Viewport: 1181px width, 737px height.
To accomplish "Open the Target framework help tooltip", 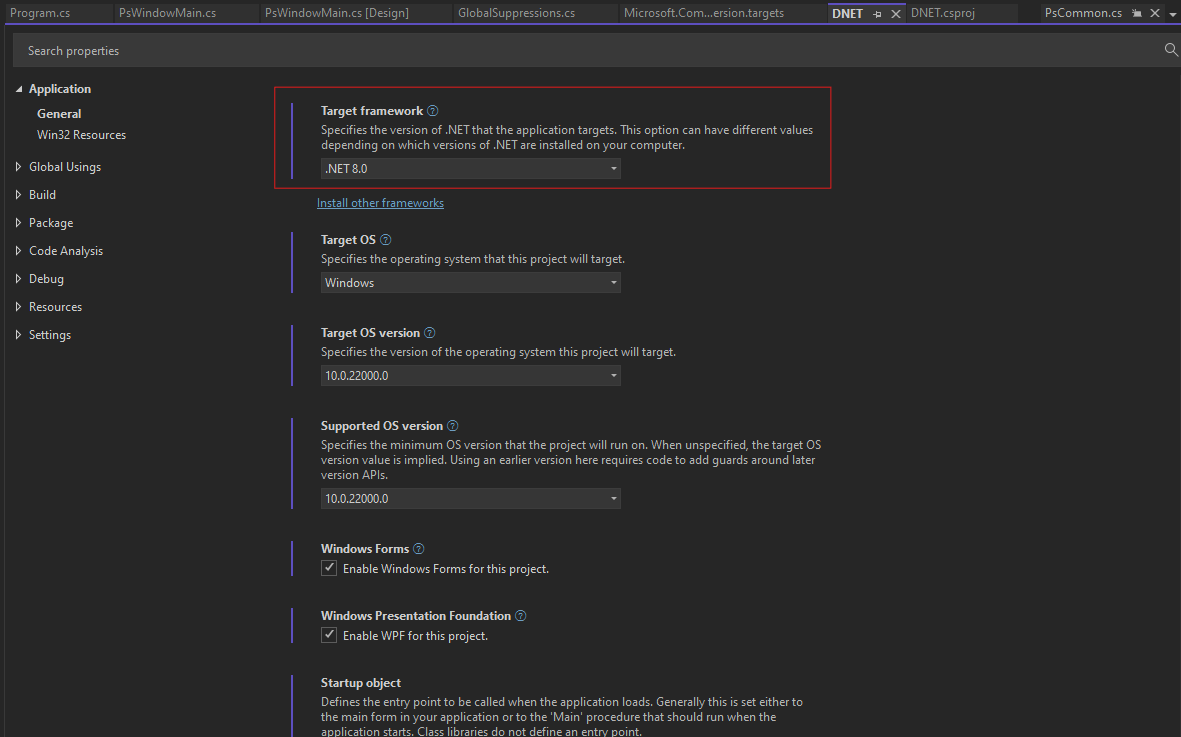I will [433, 110].
